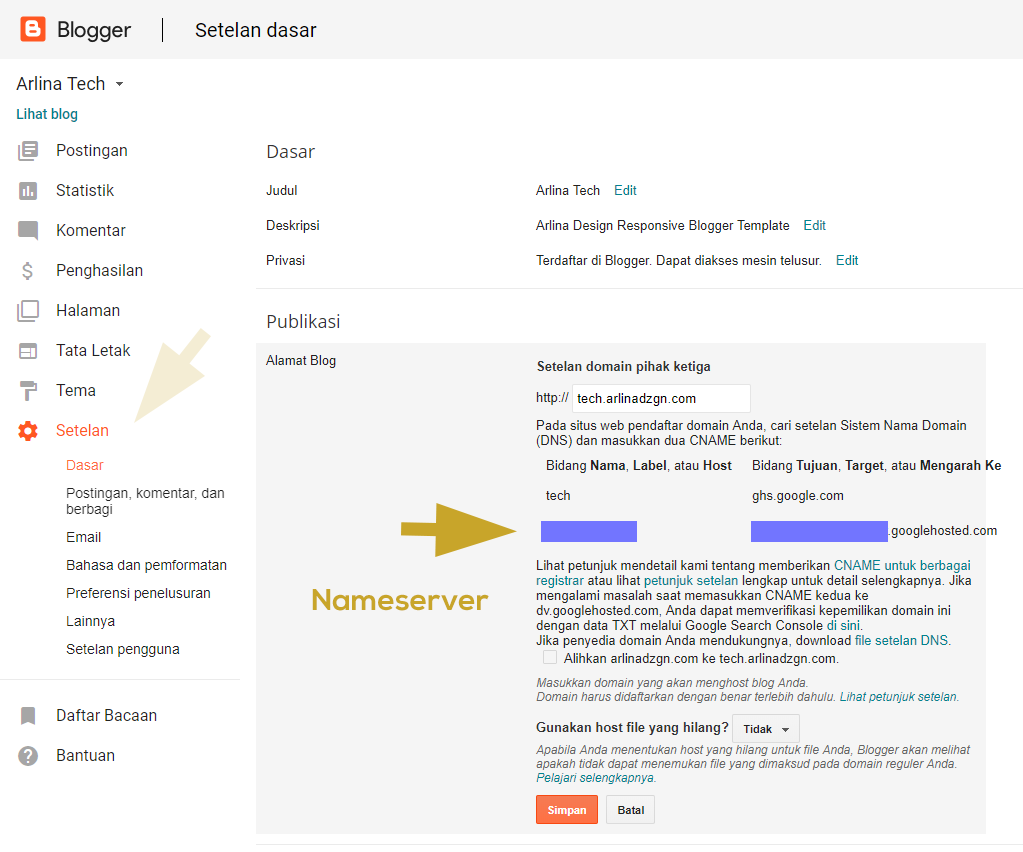
Task: Click the 'tech' host name value
Action: [558, 496]
